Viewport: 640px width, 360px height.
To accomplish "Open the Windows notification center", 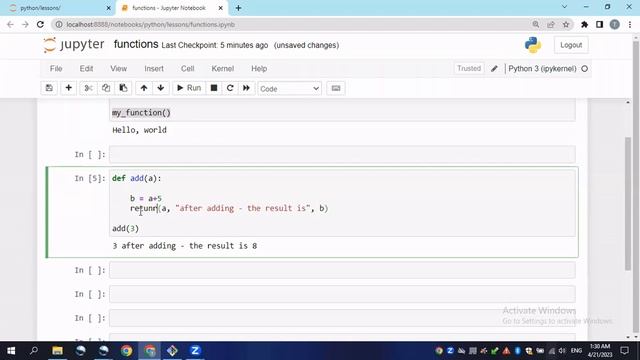I will [x=624, y=351].
